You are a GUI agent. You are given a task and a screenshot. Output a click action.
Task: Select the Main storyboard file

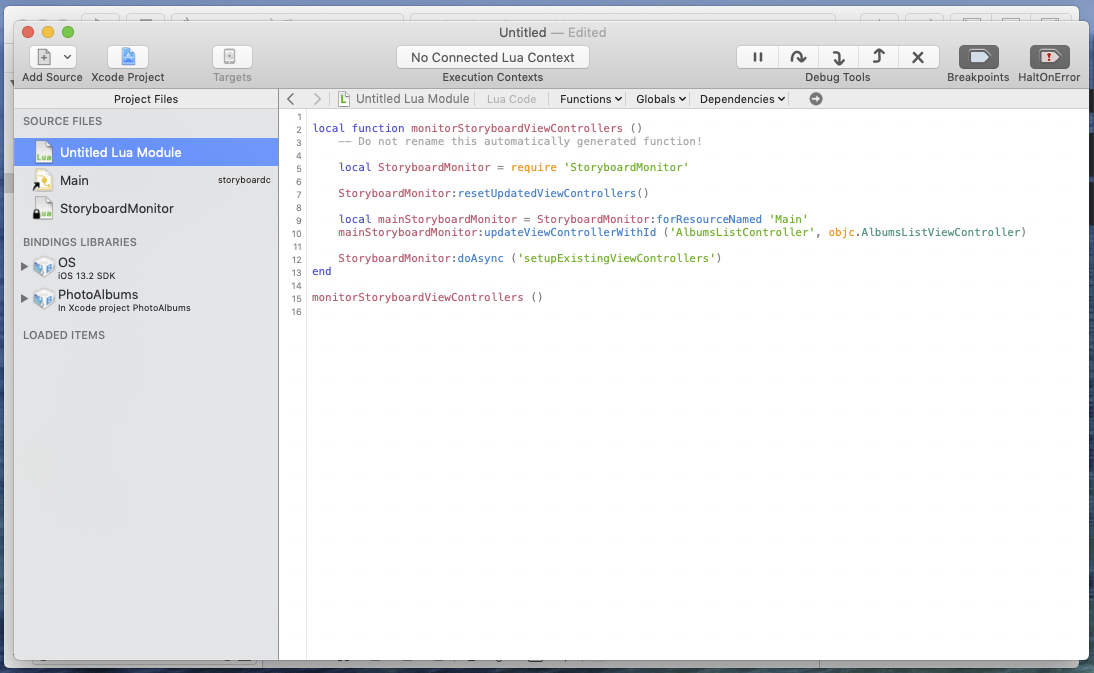146,181
